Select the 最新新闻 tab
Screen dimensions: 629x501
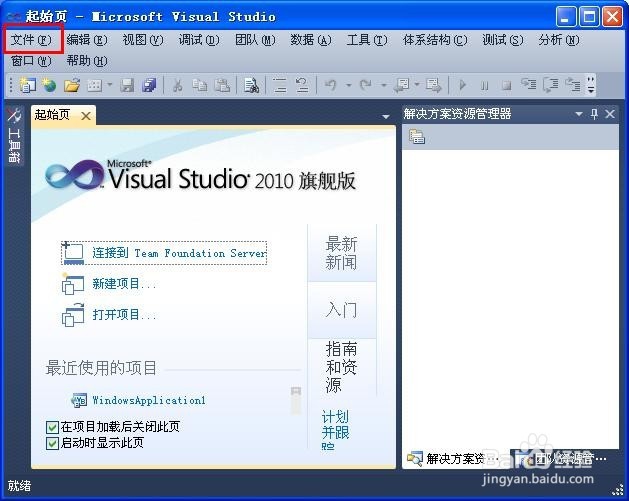[341, 253]
